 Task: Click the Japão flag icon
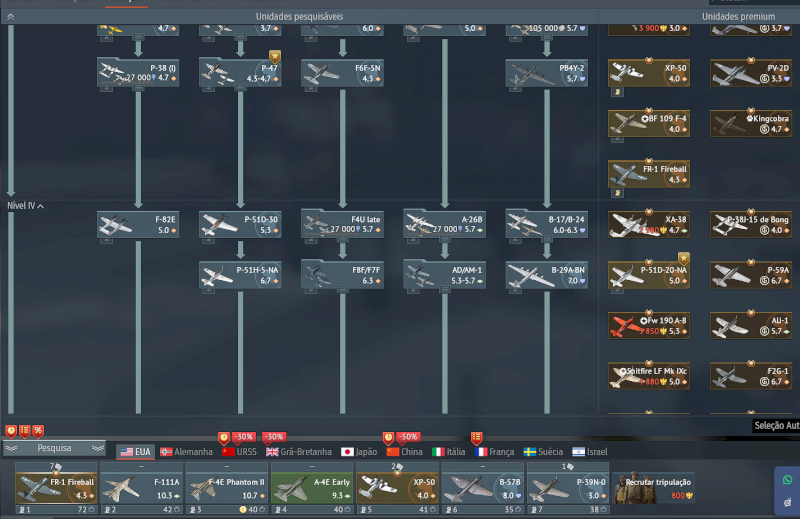[x=348, y=452]
